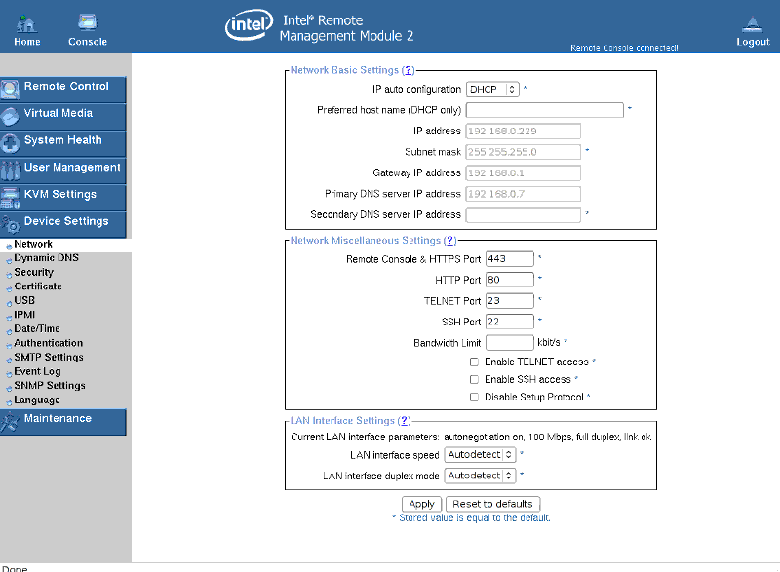Open Network Miscellaneous Settings help link
This screenshot has height=572, width=780.
coord(450,241)
